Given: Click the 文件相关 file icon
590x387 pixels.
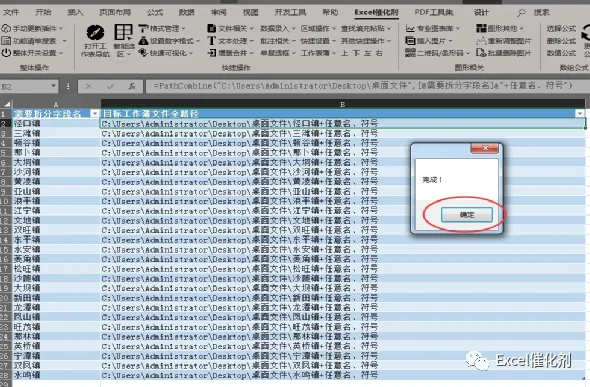Looking at the screenshot, I should tap(212, 29).
